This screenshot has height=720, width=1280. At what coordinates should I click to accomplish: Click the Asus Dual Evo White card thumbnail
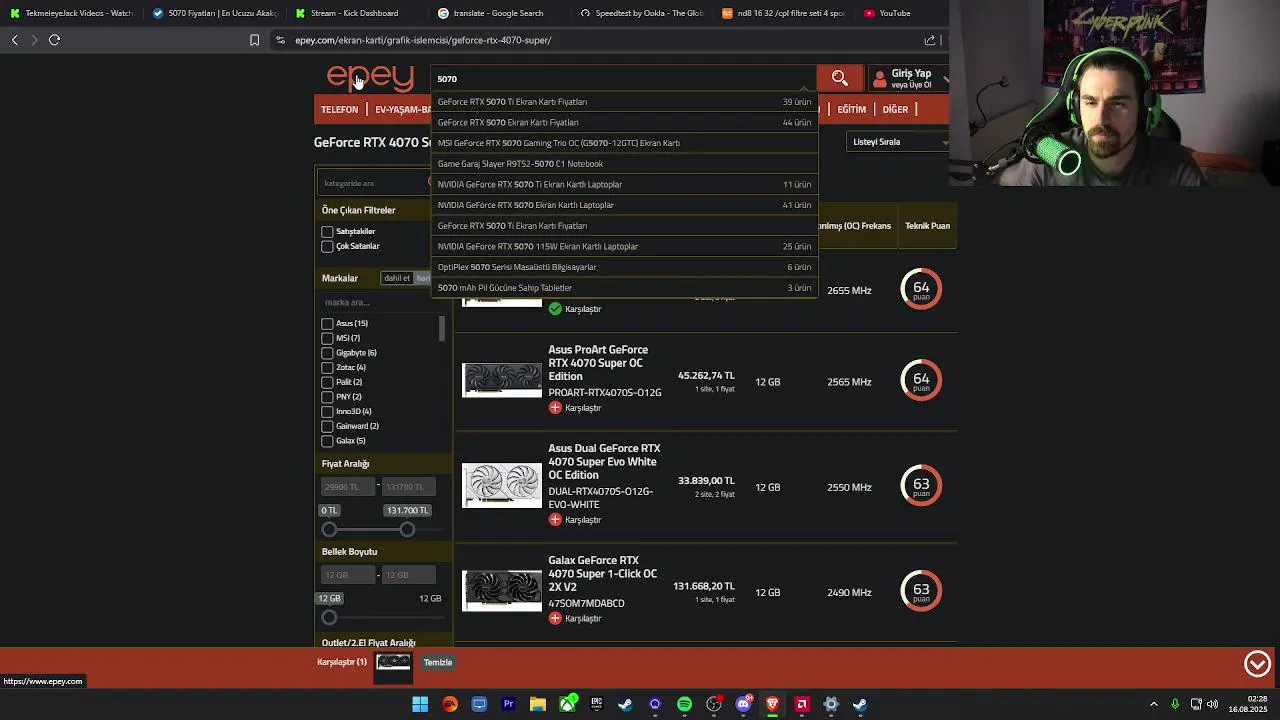click(x=502, y=487)
